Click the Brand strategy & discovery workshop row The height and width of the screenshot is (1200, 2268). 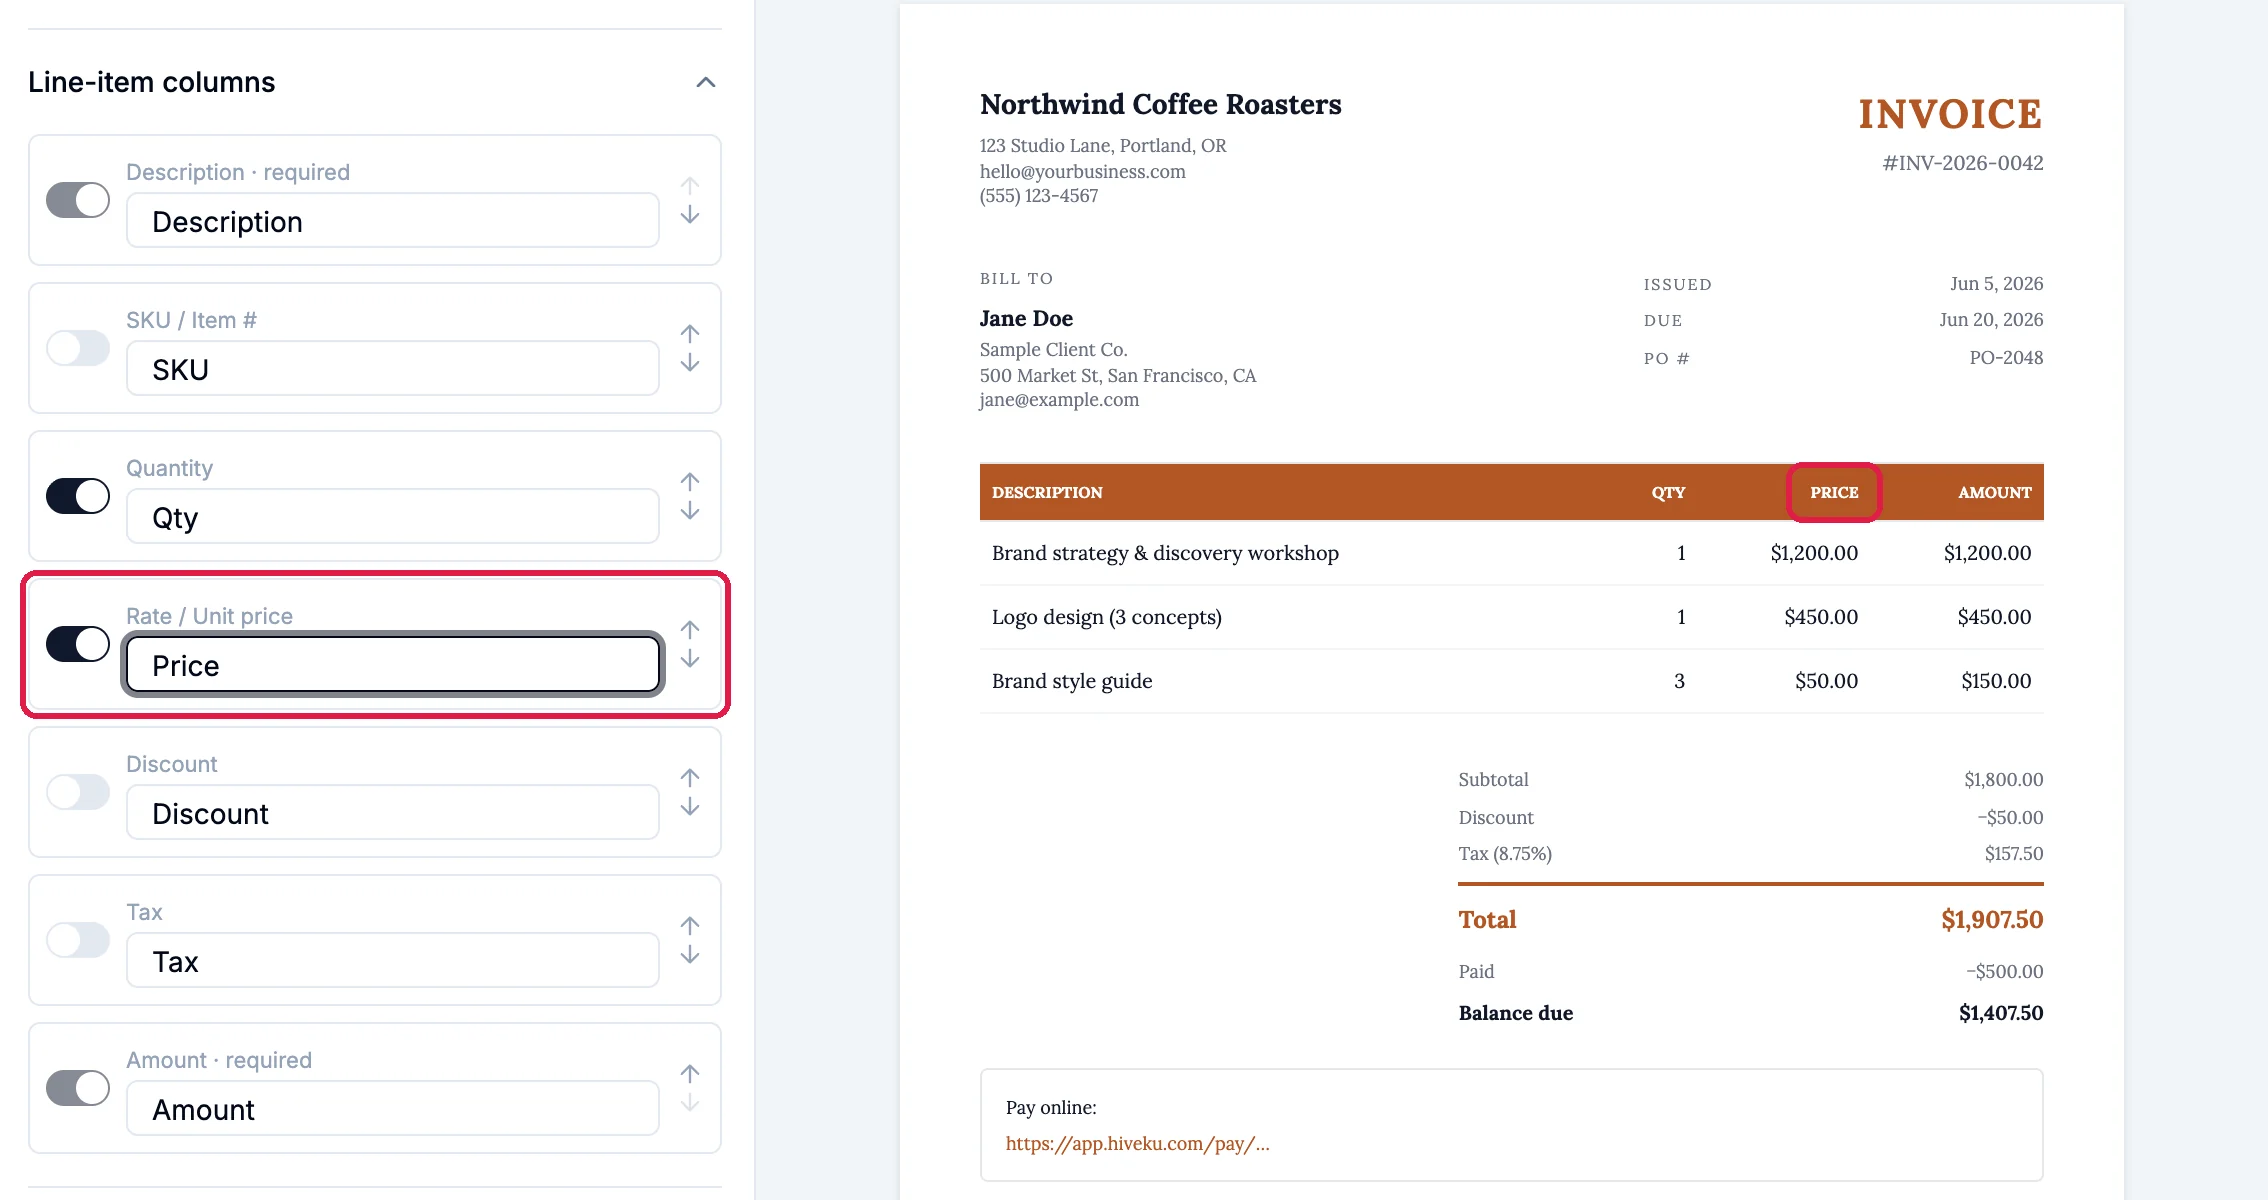tap(1512, 553)
